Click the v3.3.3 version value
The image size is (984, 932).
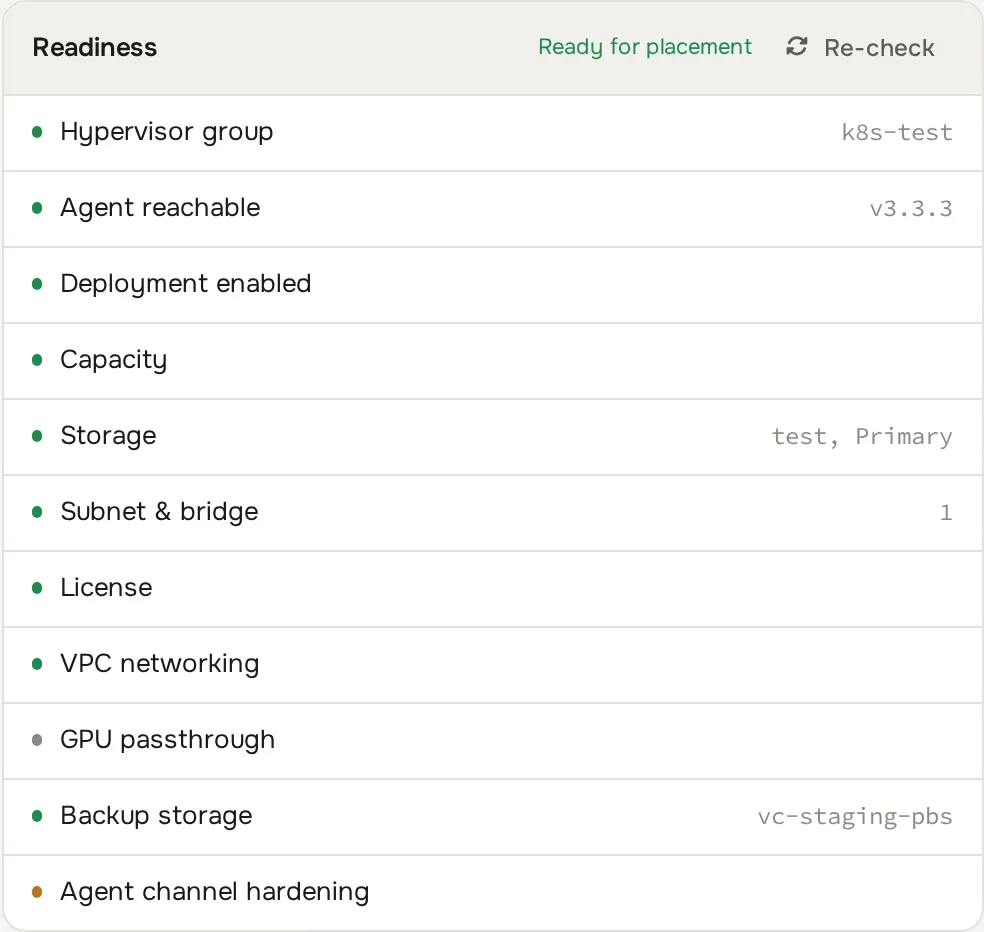[911, 208]
